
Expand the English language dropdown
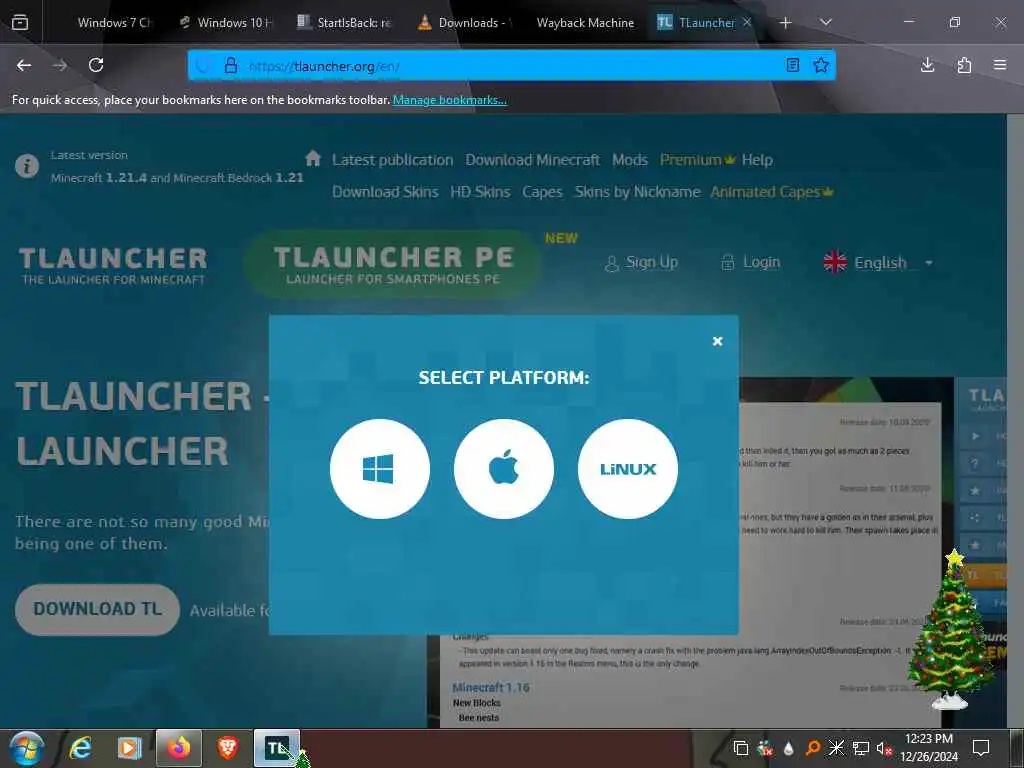[878, 263]
